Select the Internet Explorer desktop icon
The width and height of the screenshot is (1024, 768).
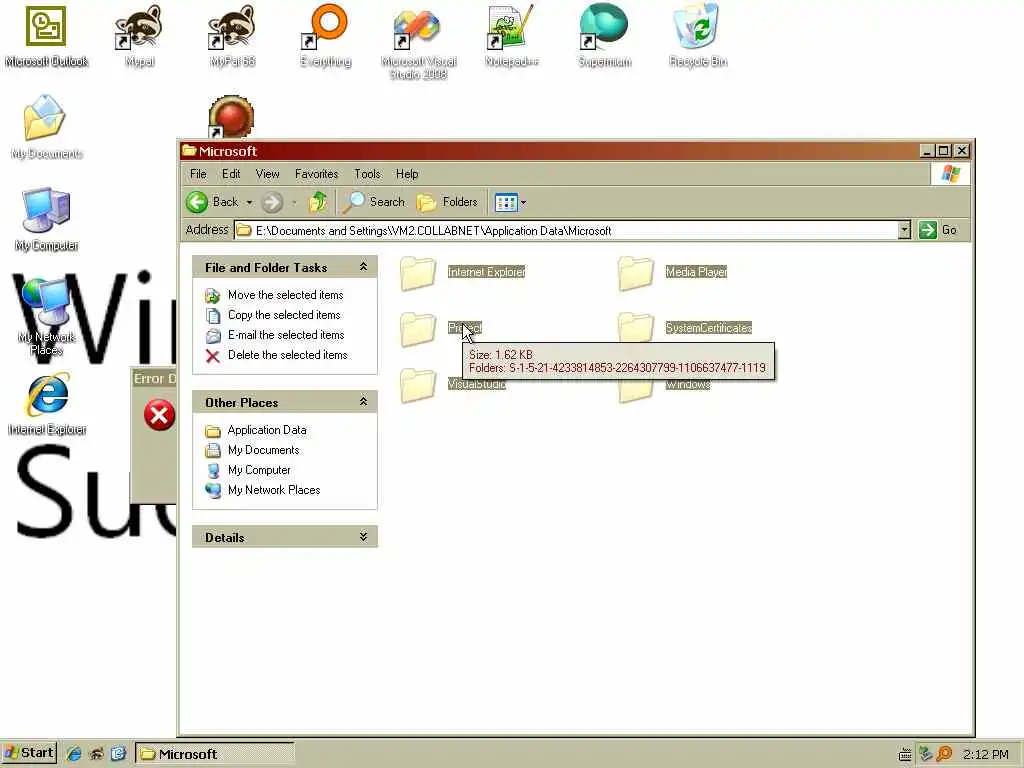(x=47, y=404)
